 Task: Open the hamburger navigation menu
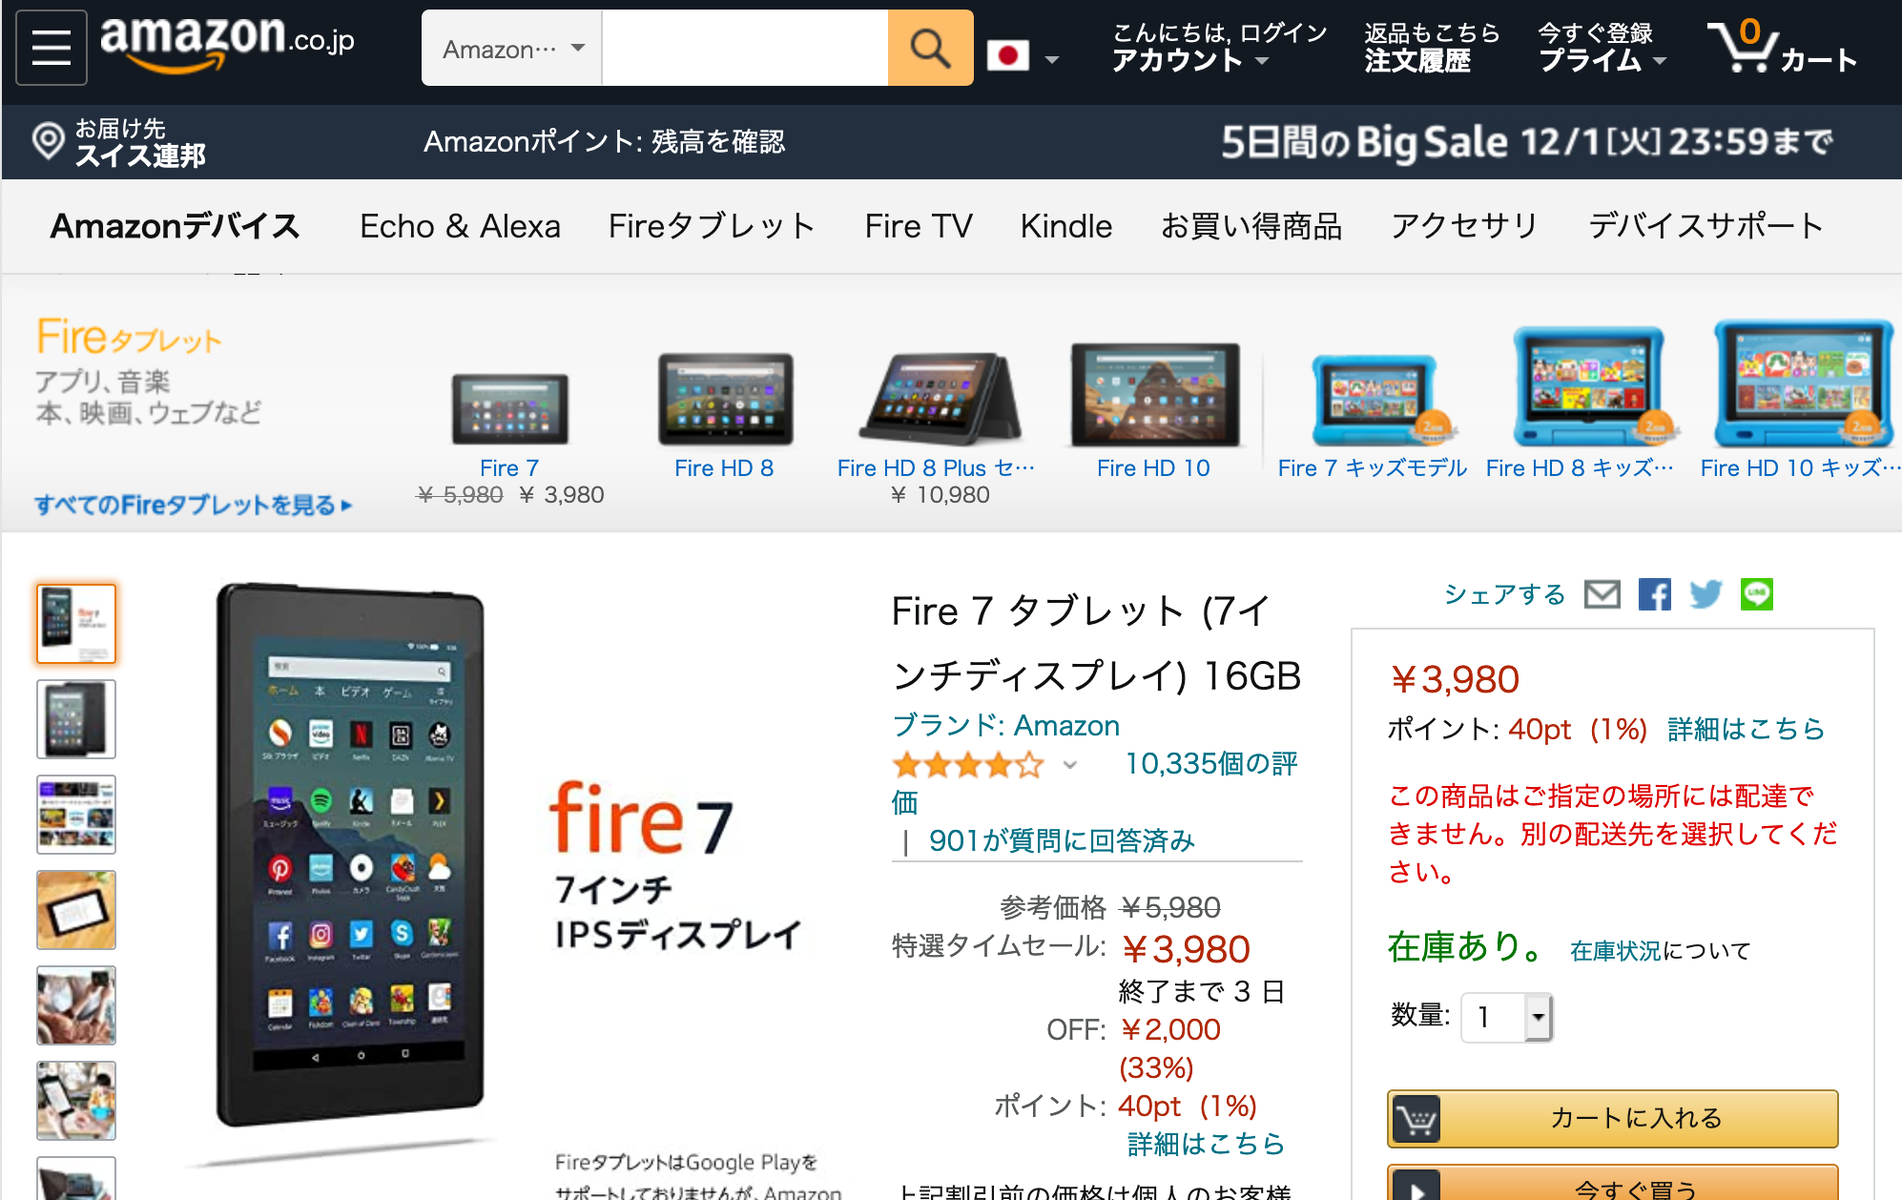tap(51, 47)
